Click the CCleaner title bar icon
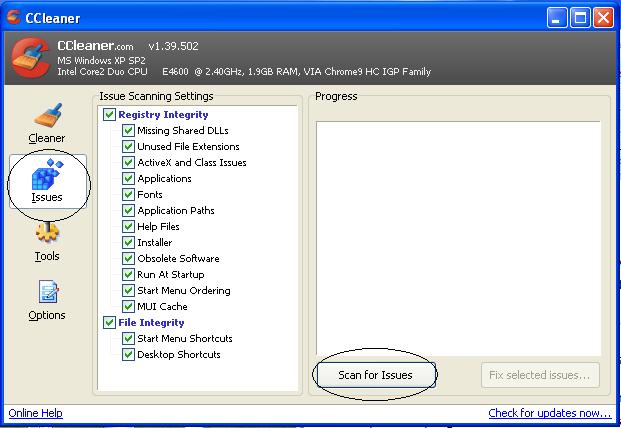This screenshot has height=428, width=621. tap(13, 17)
